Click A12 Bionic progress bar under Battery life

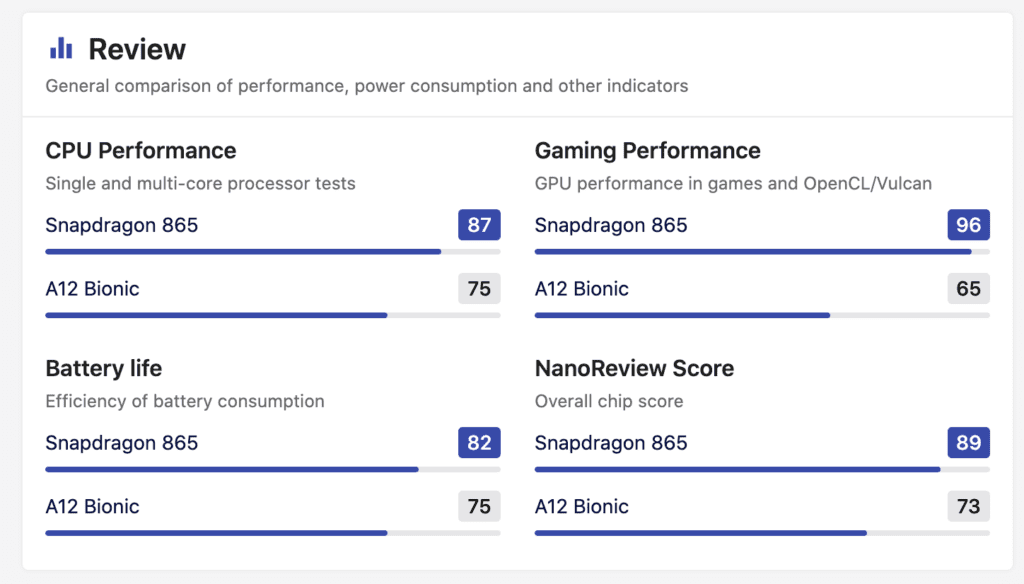(272, 533)
